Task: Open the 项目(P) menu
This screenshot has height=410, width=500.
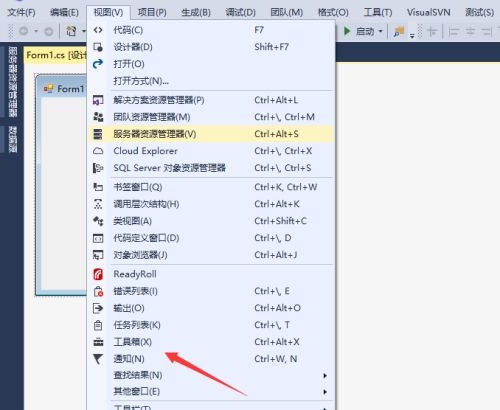Action: (x=152, y=13)
